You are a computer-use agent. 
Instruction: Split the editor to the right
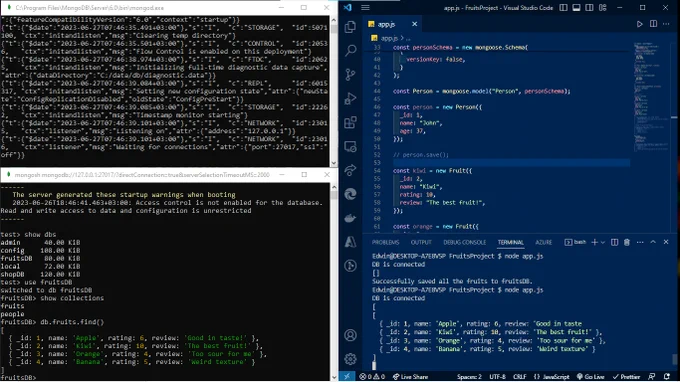click(653, 24)
